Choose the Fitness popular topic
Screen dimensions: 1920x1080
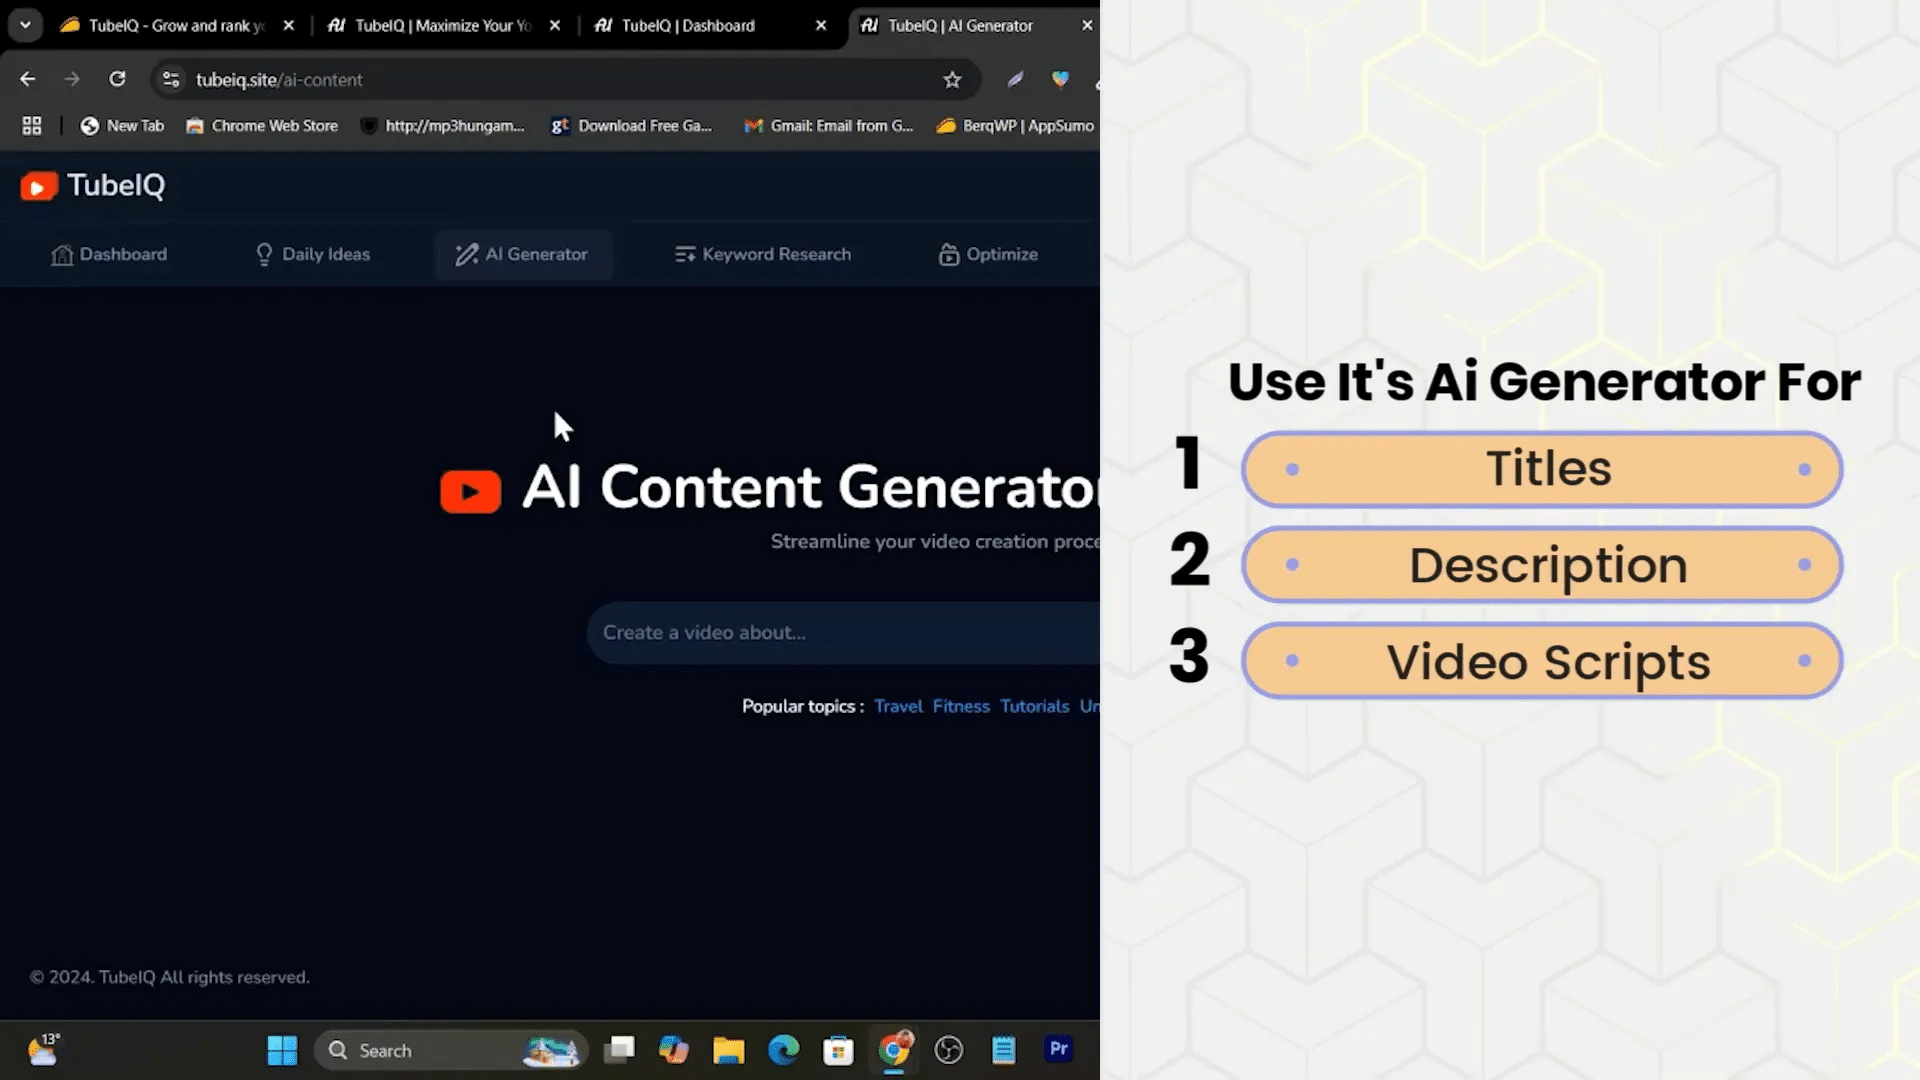pyautogui.click(x=960, y=706)
